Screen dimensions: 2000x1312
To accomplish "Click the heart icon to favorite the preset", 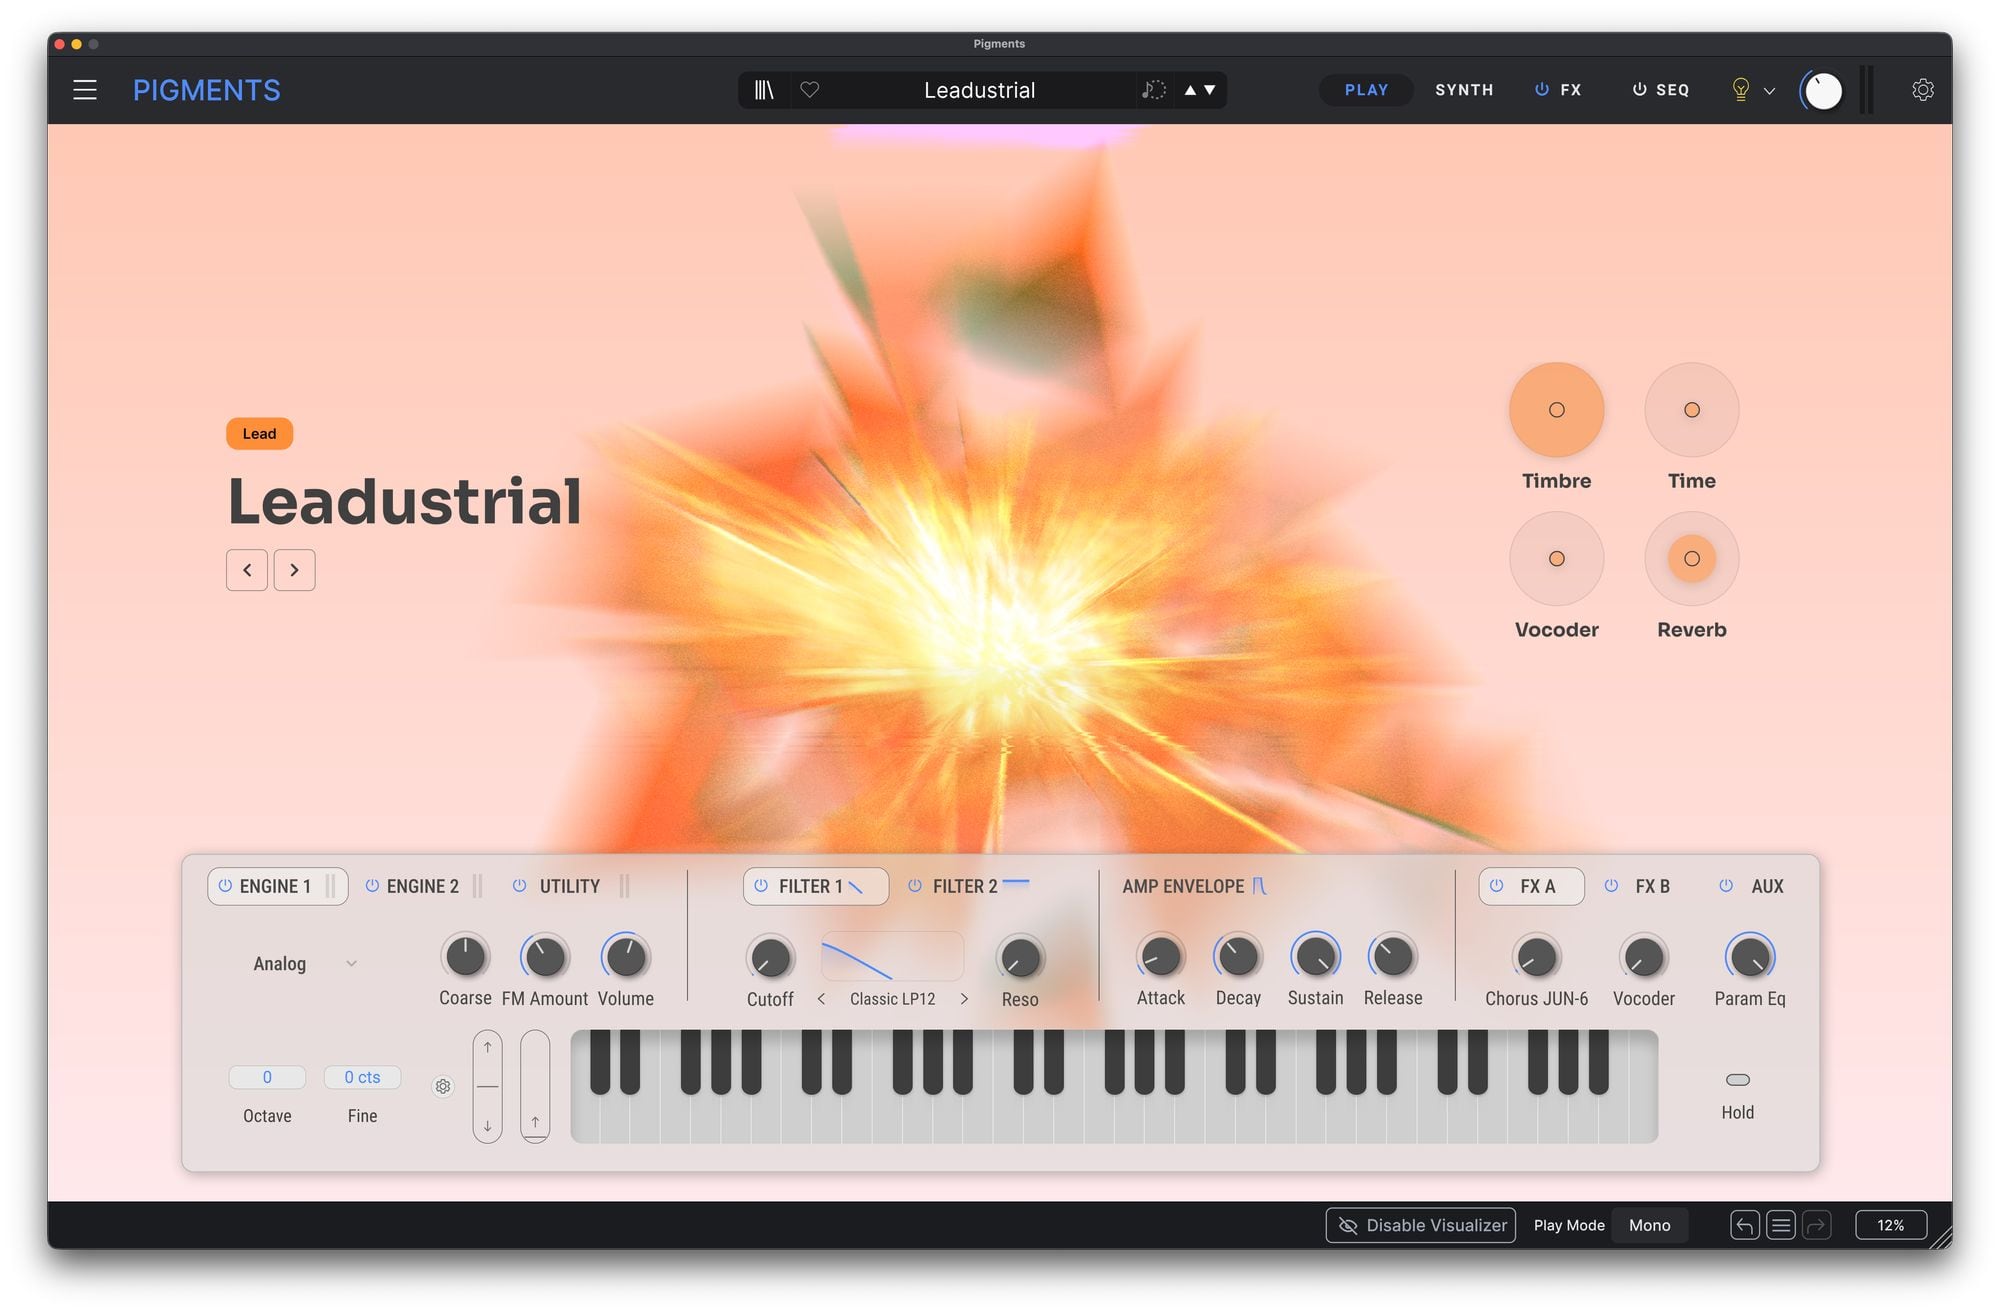I will click(x=810, y=90).
